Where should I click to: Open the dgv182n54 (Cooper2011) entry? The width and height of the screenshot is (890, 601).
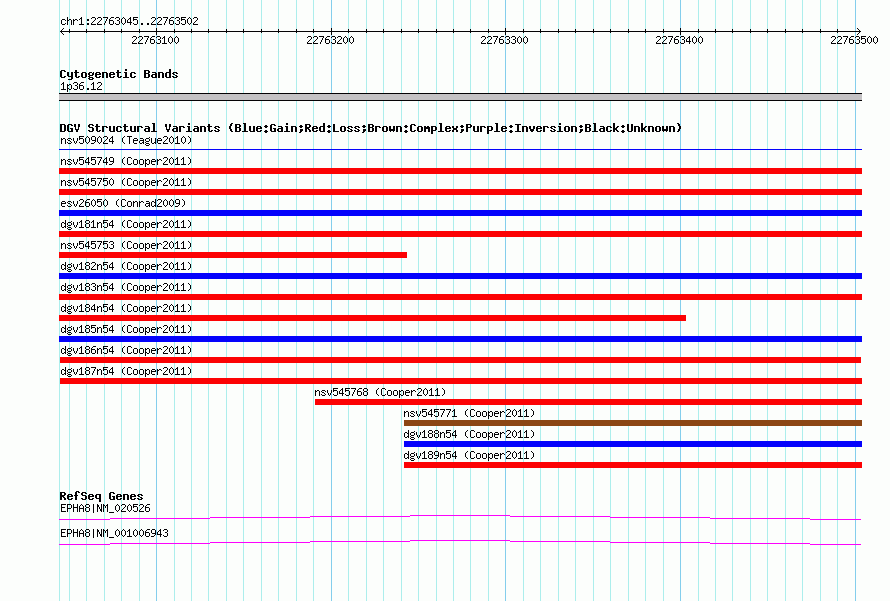pyautogui.click(x=126, y=266)
